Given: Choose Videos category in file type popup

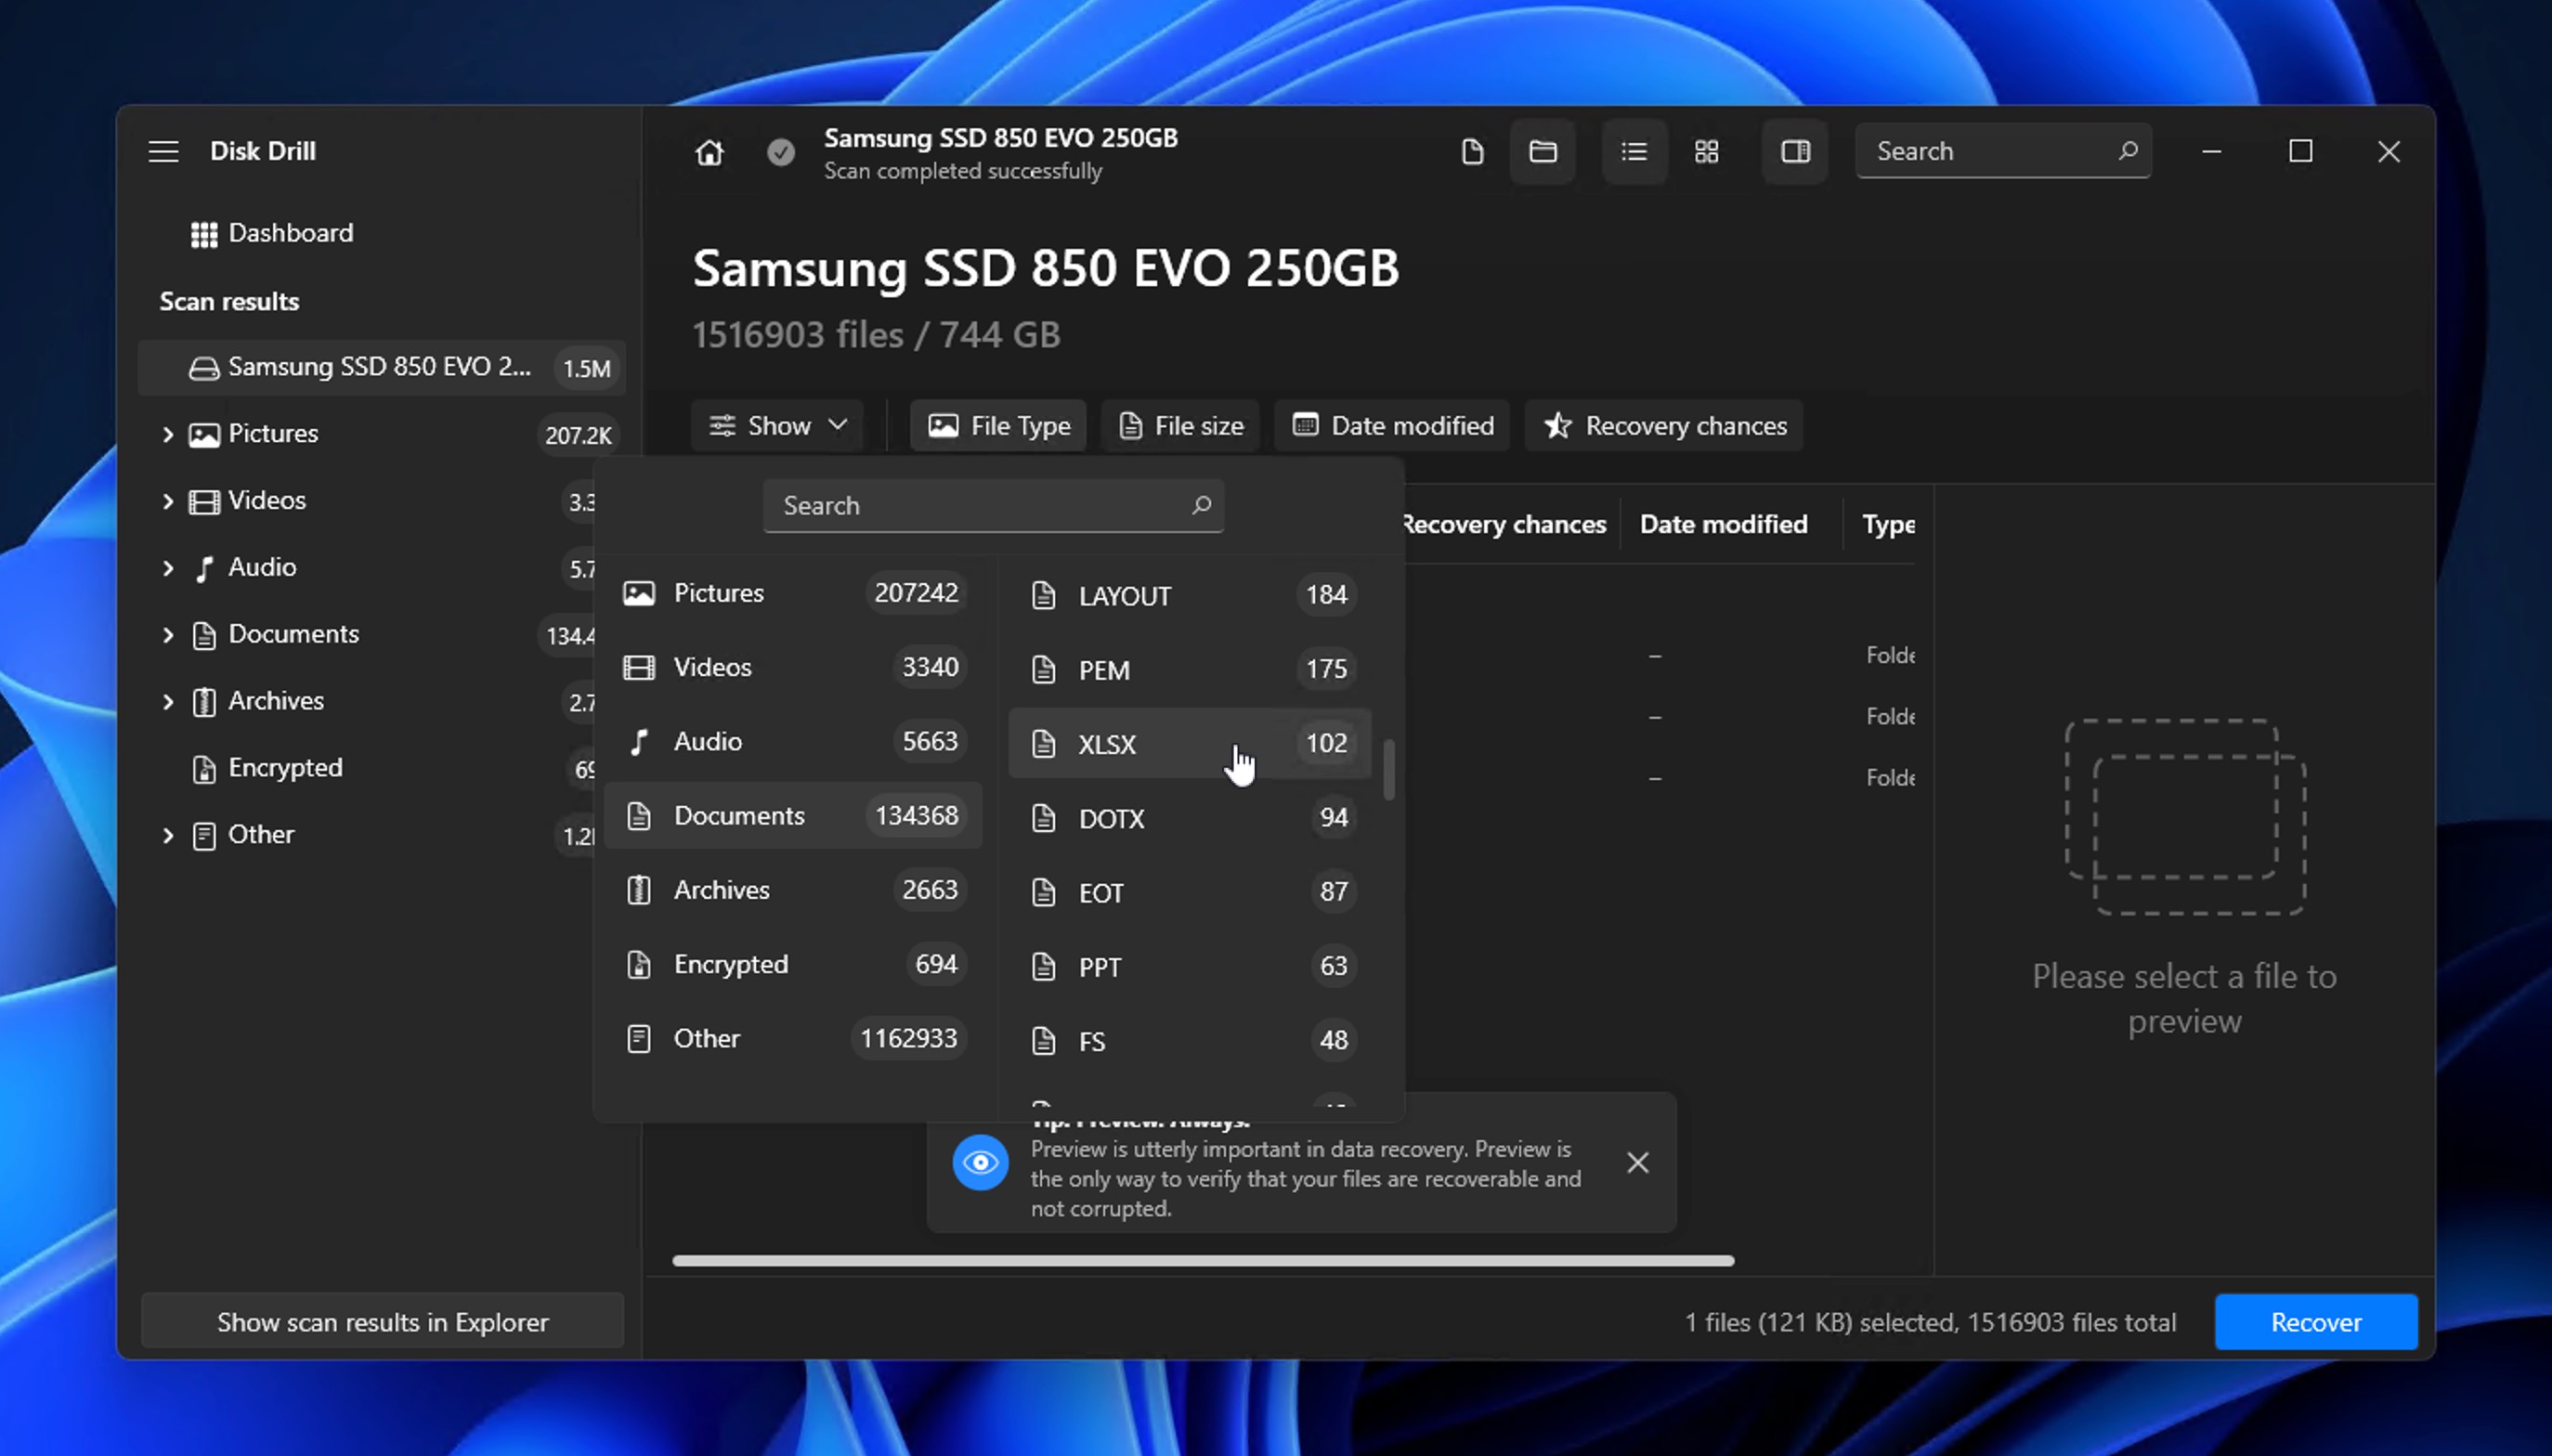Looking at the screenshot, I should point(793,667).
